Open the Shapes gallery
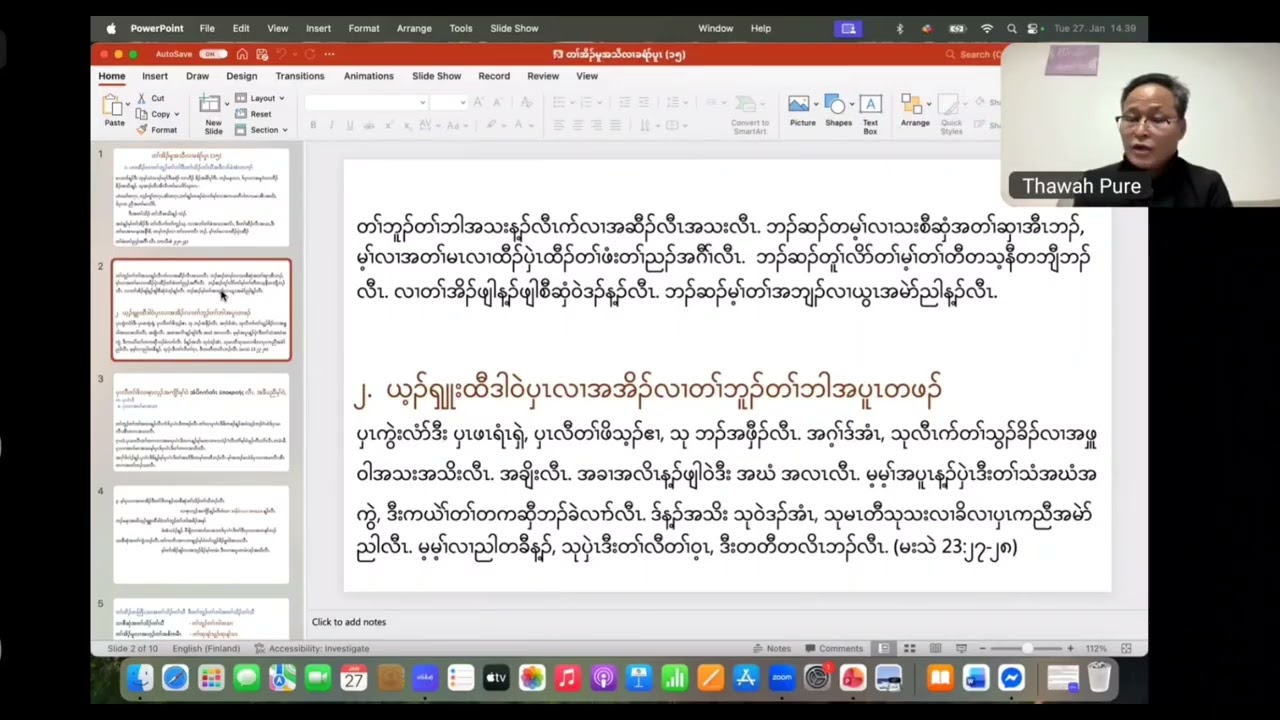Screen dimensions: 1280x720 838,110
